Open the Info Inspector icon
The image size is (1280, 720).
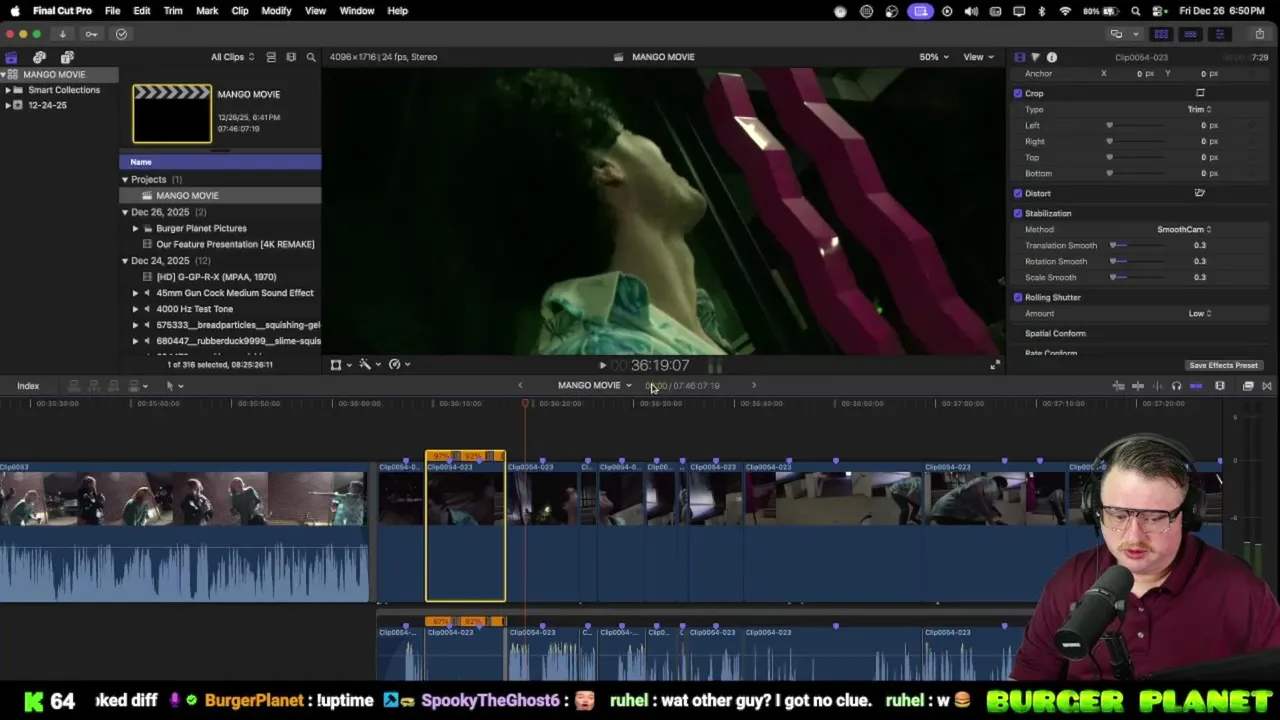[1052, 57]
